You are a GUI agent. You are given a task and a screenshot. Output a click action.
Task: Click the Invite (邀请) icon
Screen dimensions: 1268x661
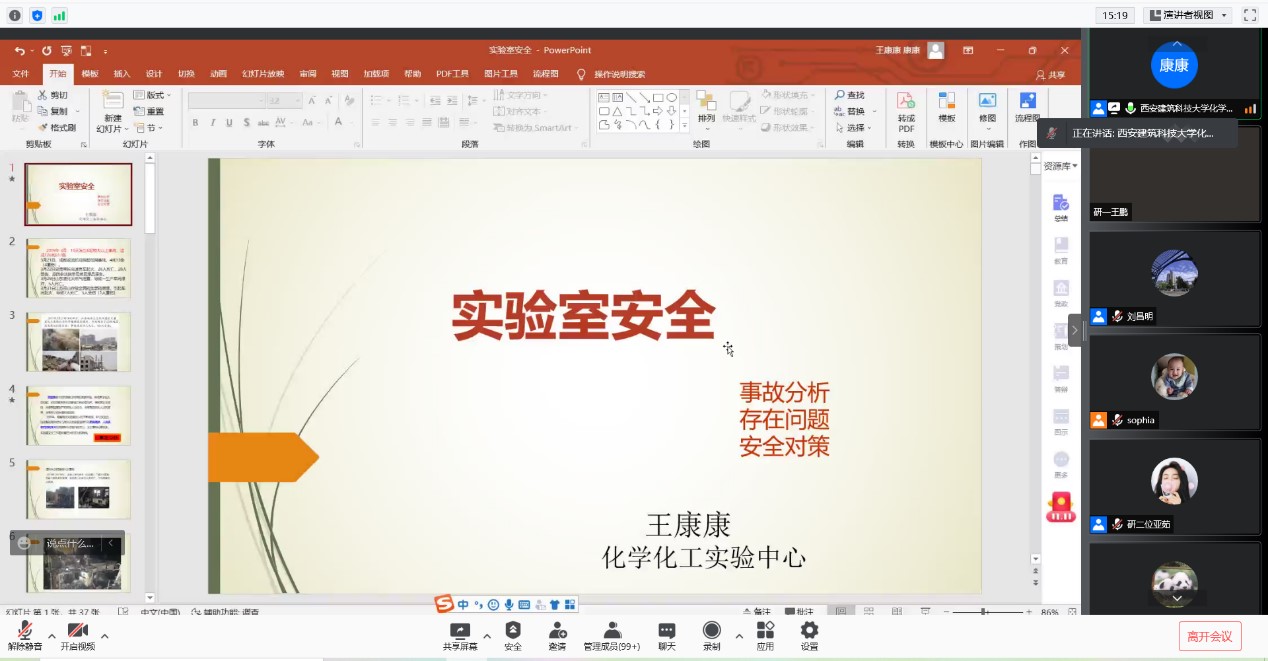pos(557,631)
